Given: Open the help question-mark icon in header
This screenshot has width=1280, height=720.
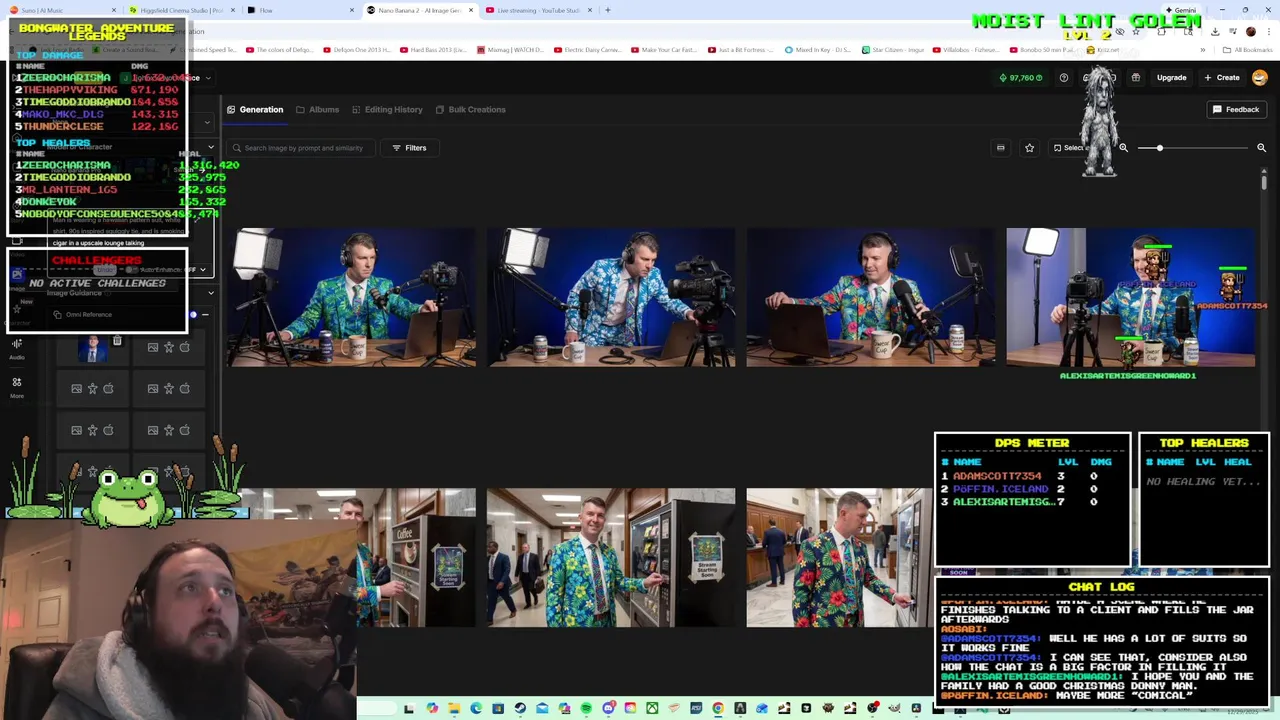Looking at the screenshot, I should pyautogui.click(x=1064, y=78).
